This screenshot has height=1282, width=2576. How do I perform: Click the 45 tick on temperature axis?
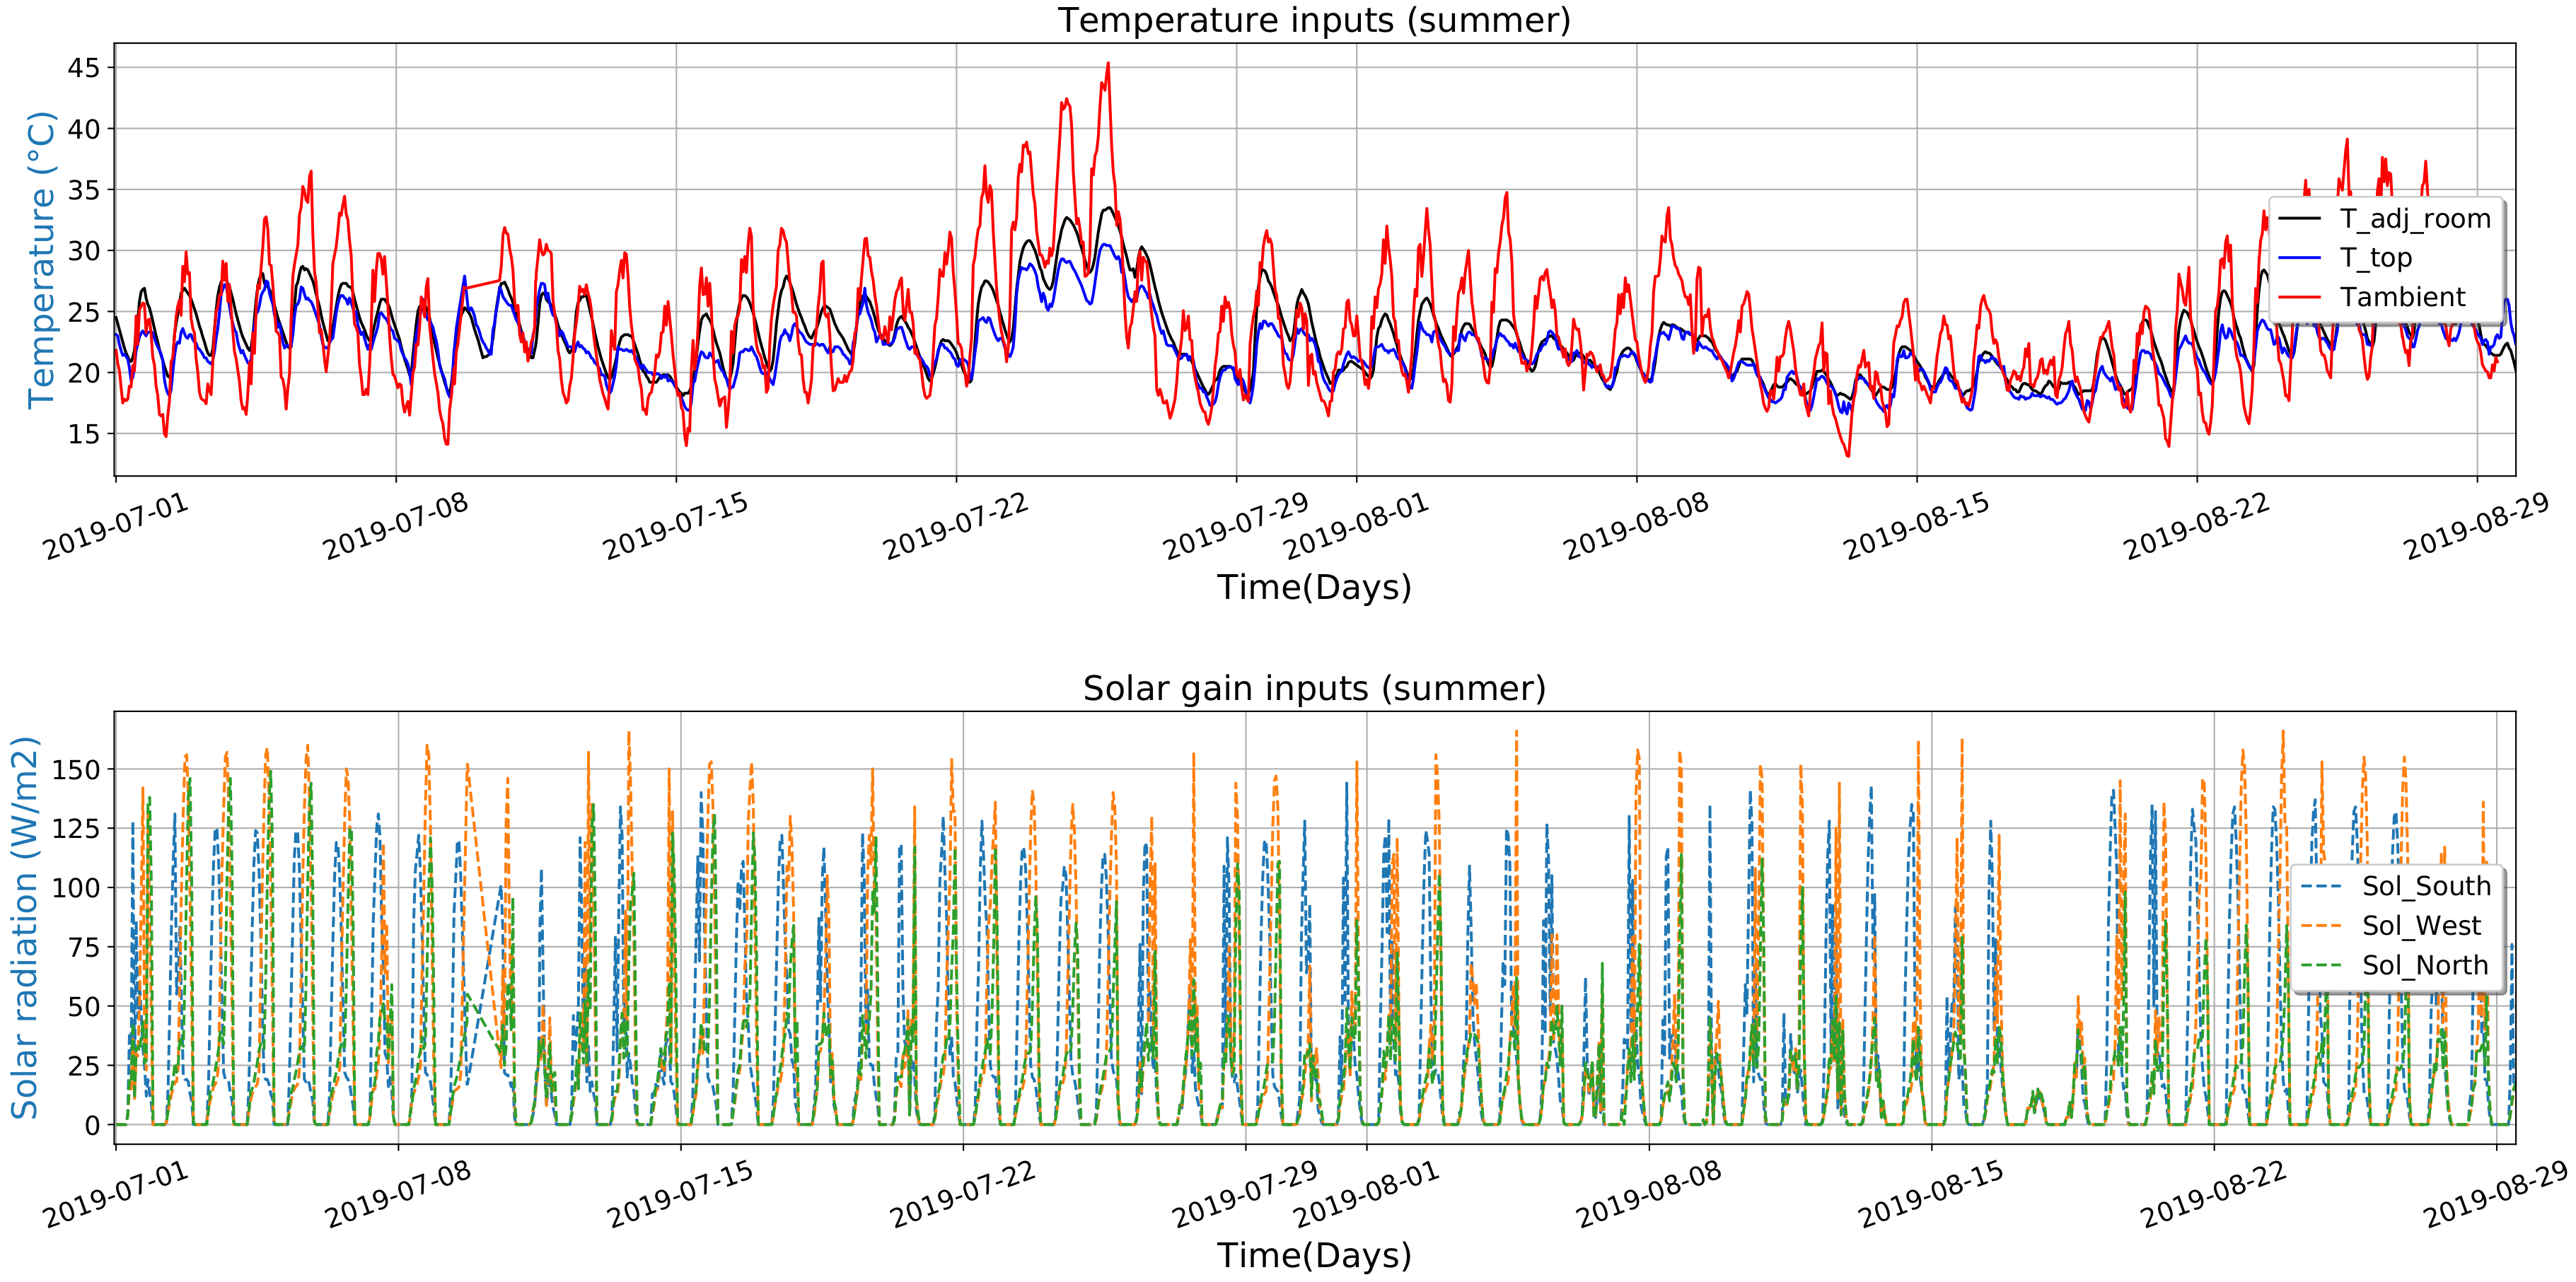(83, 68)
